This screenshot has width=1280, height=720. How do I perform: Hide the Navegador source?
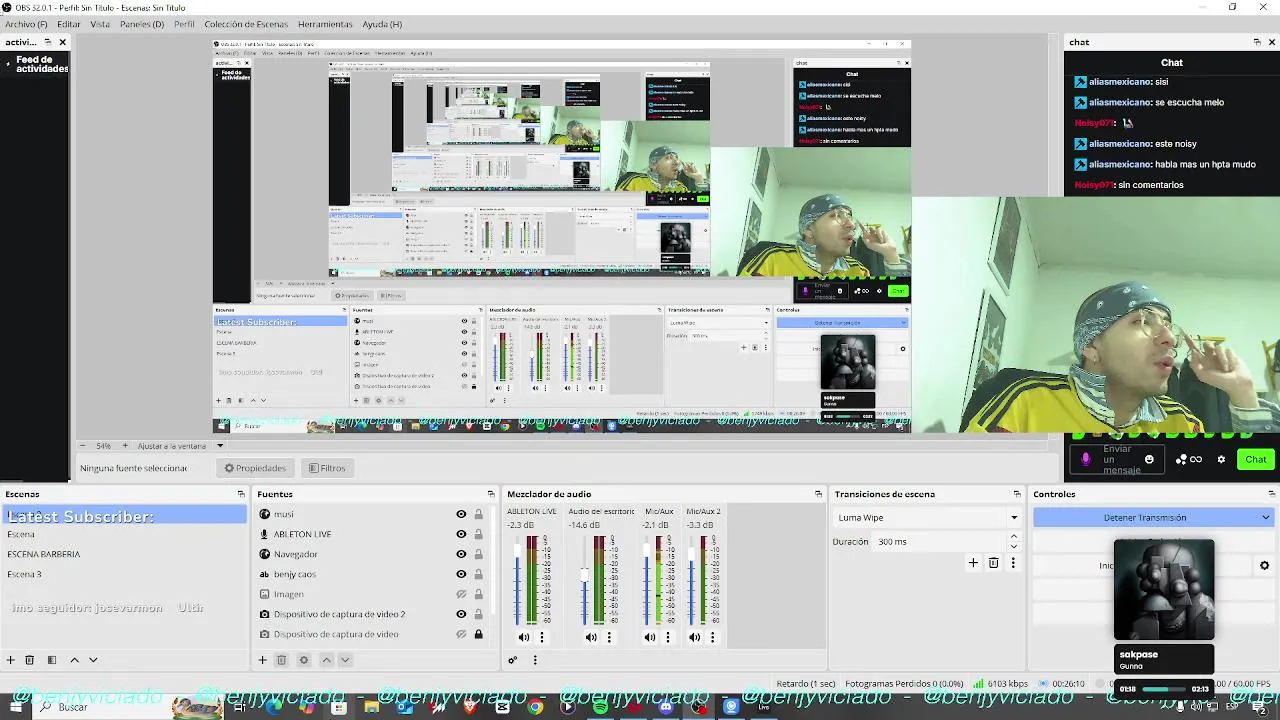[461, 554]
